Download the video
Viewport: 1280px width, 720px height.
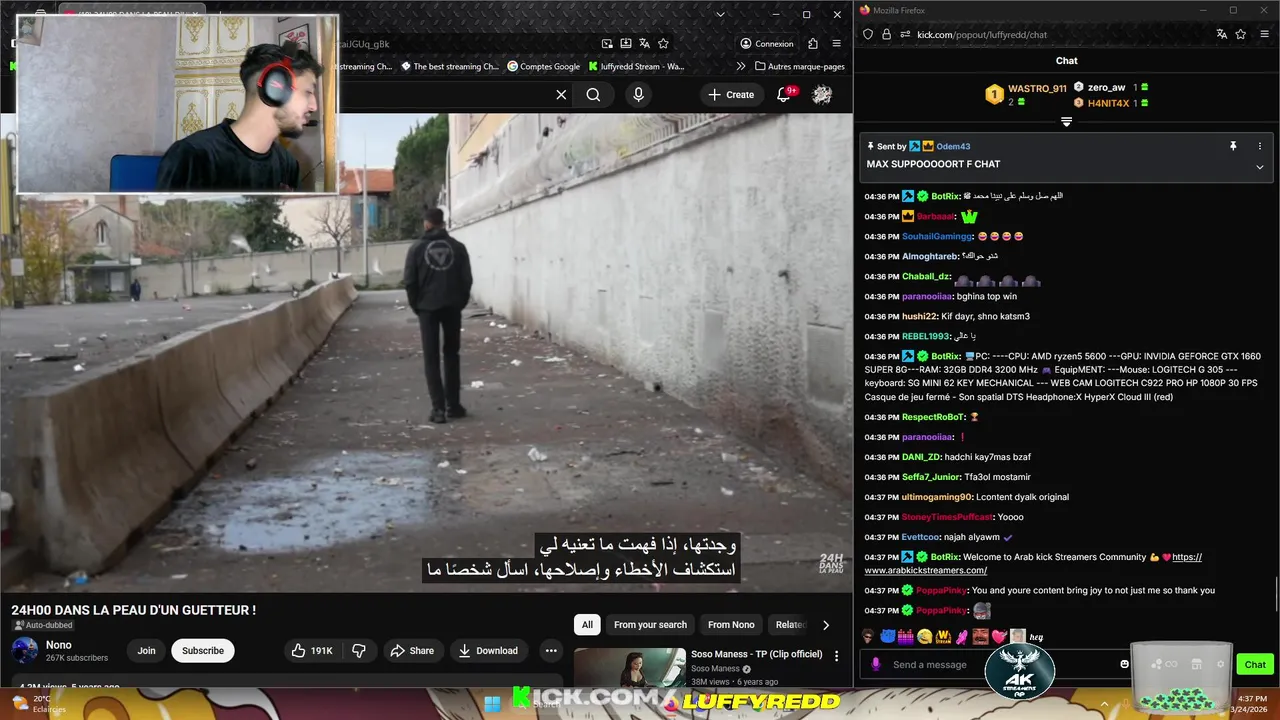click(488, 651)
